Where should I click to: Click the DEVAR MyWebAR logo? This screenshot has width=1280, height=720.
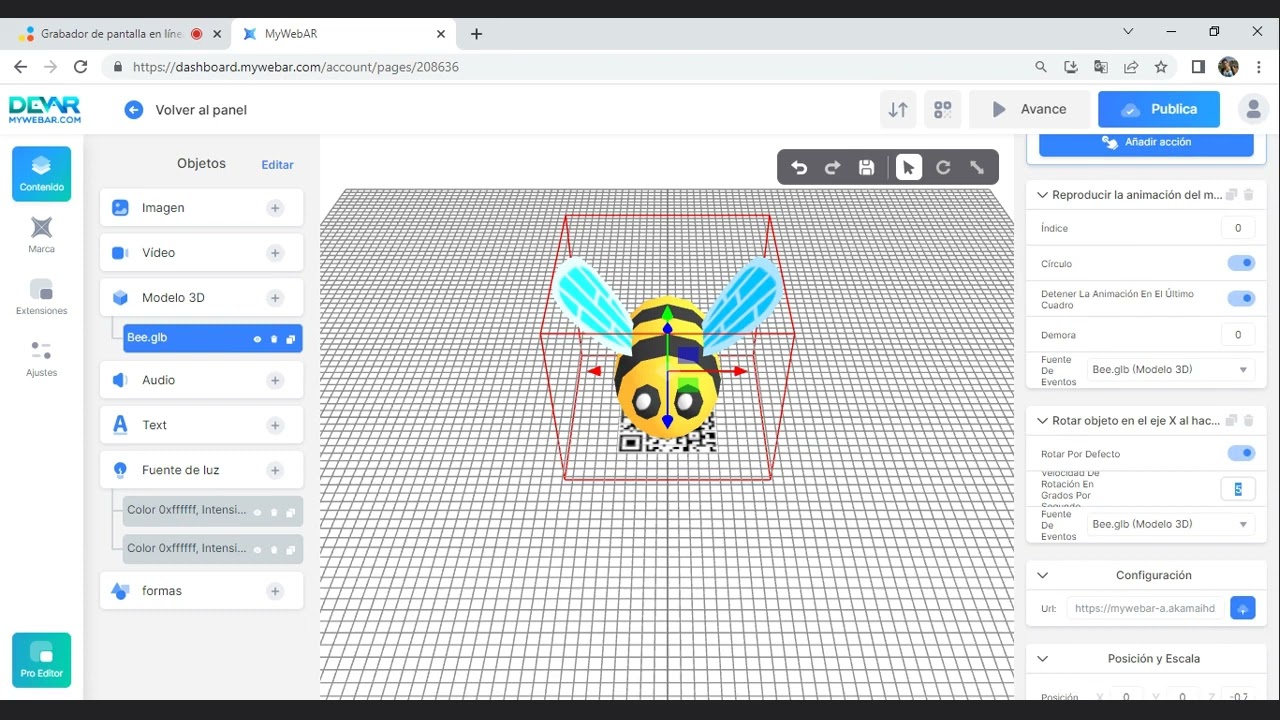pos(45,109)
